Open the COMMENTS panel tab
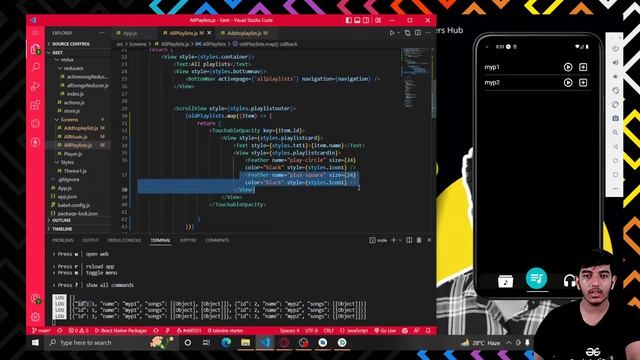 [x=217, y=240]
